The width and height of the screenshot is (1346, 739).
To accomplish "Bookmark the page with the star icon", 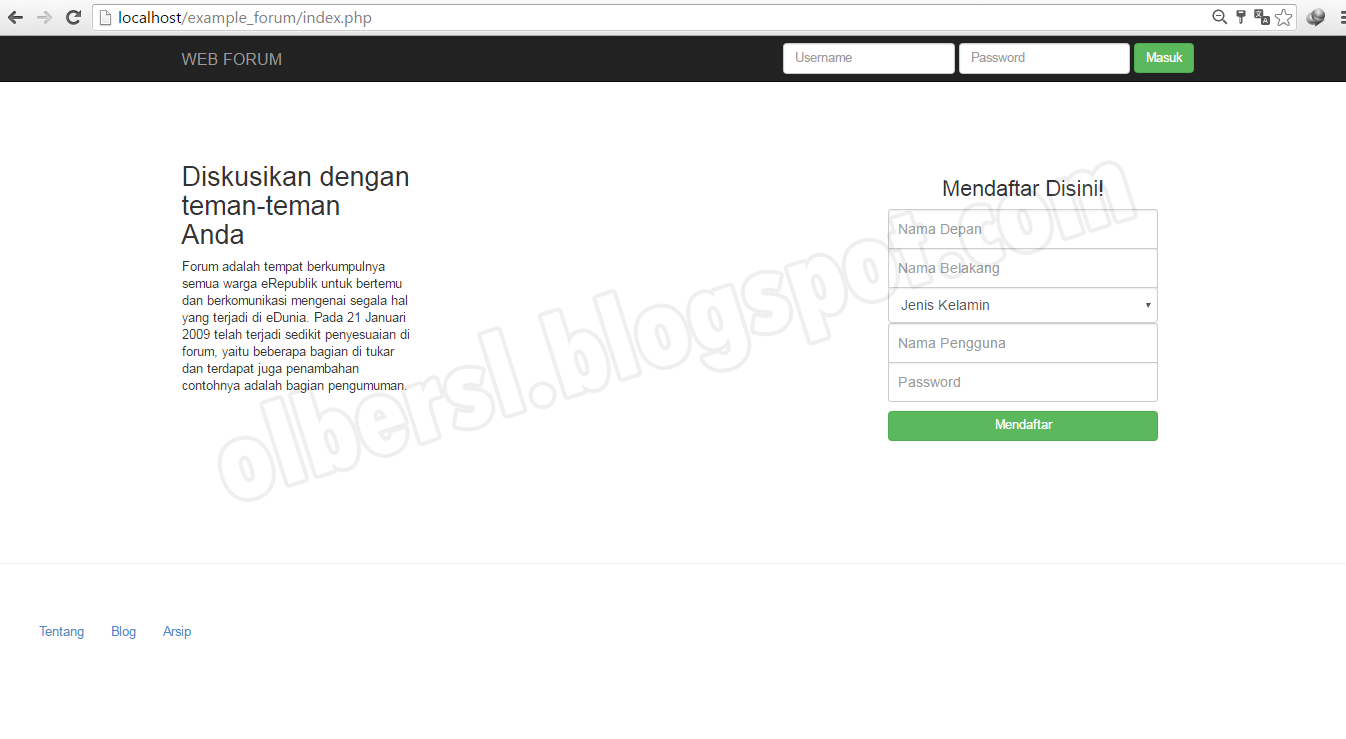I will (1284, 17).
